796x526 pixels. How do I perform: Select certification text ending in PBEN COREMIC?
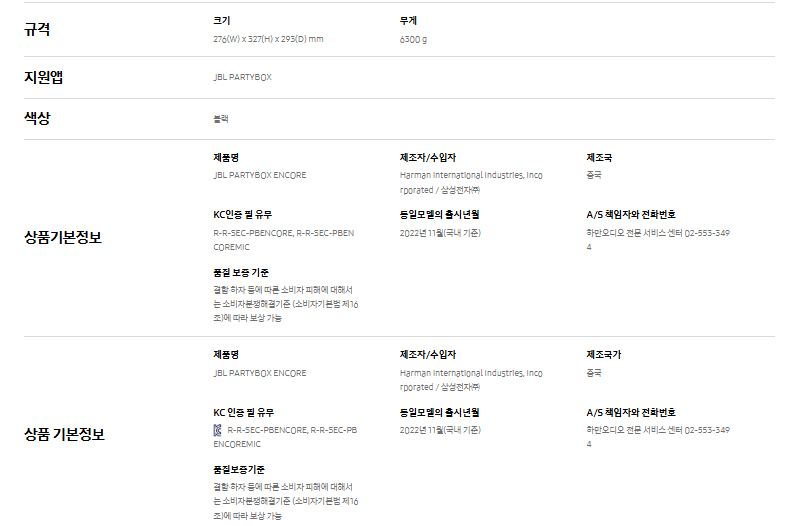284,240
